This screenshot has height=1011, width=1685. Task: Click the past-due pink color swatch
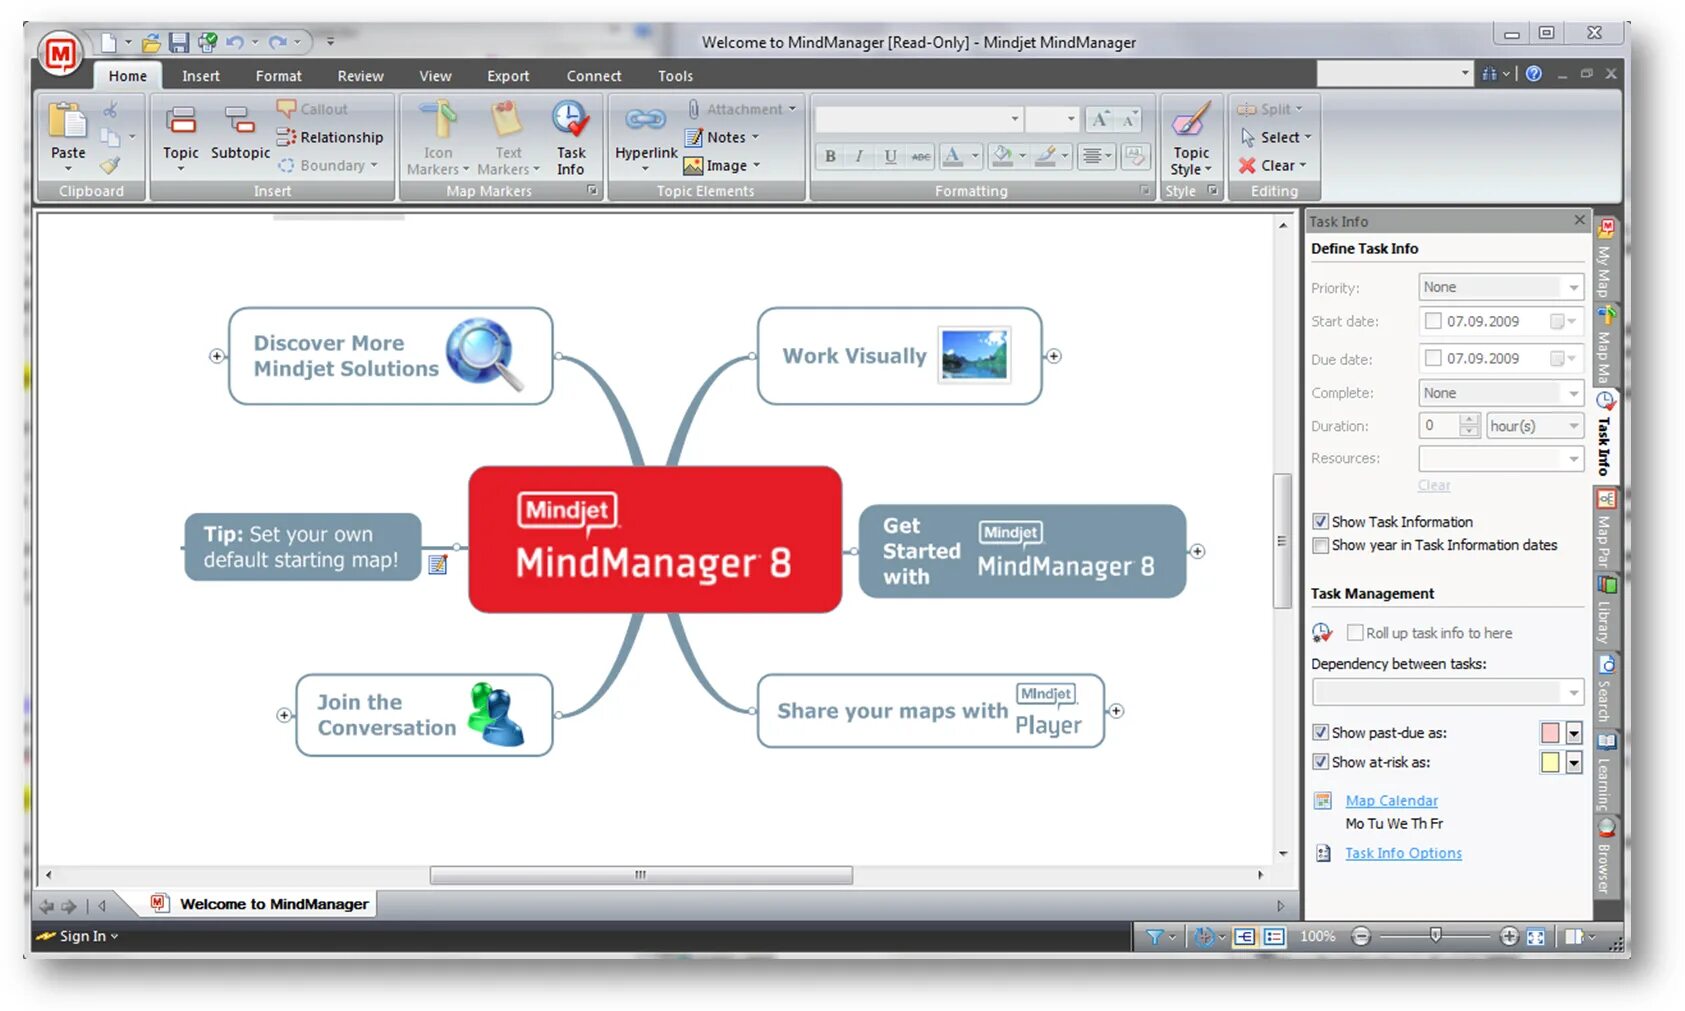[x=1550, y=733]
